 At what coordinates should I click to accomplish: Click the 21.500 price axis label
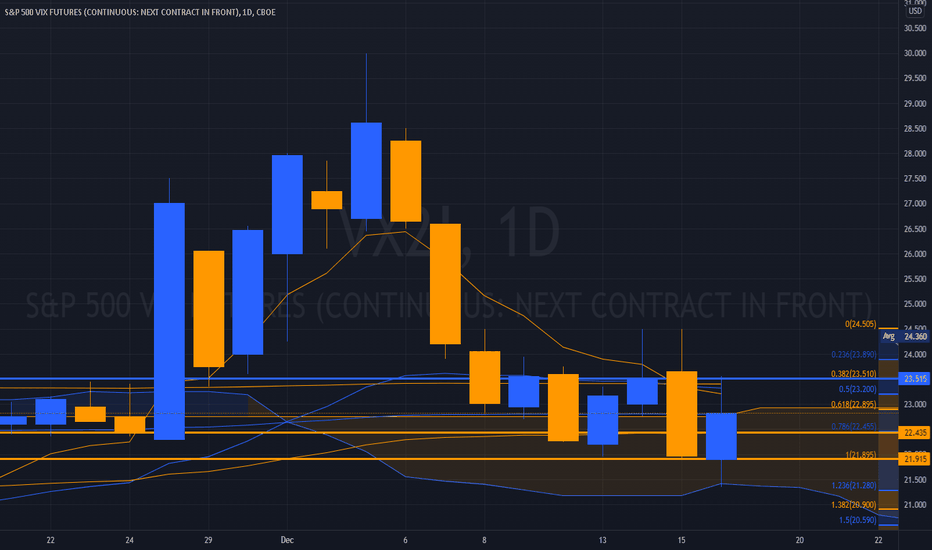point(915,480)
